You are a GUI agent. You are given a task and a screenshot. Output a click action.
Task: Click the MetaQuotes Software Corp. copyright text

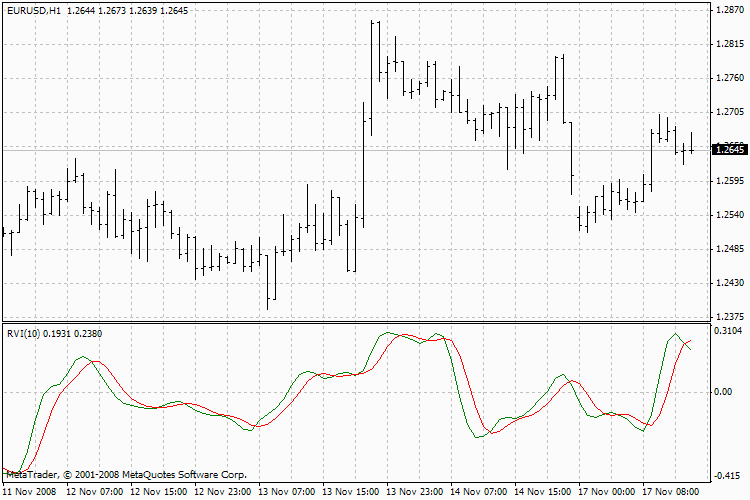click(185, 475)
